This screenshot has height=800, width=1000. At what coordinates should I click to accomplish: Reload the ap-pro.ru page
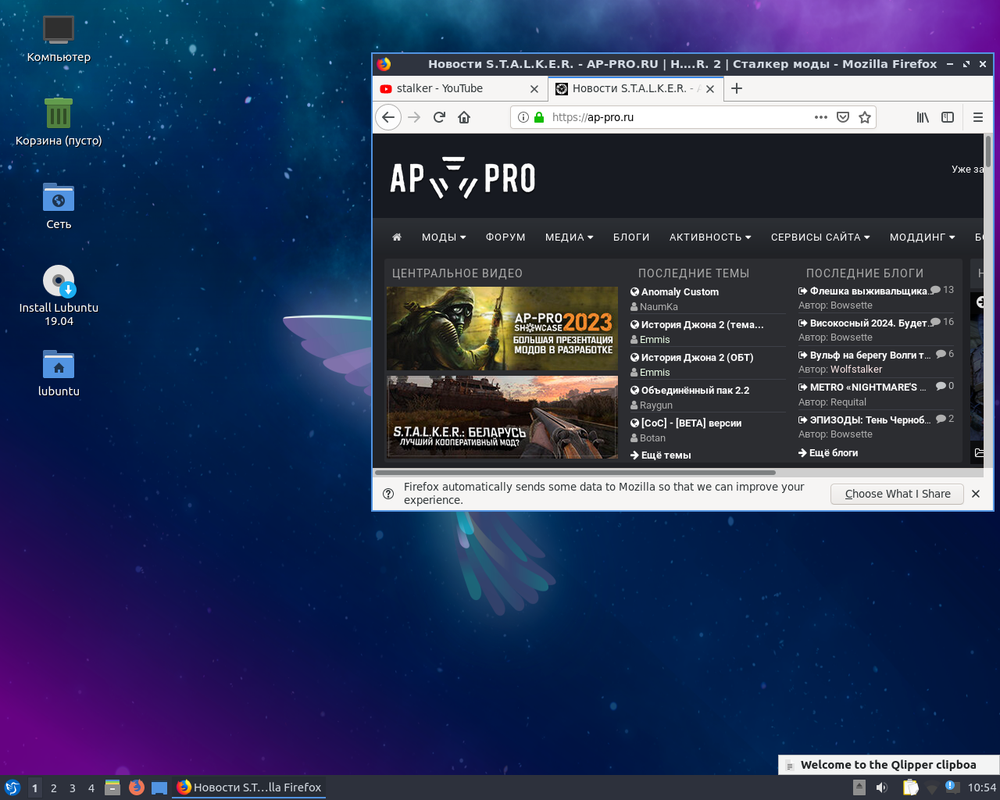click(439, 117)
